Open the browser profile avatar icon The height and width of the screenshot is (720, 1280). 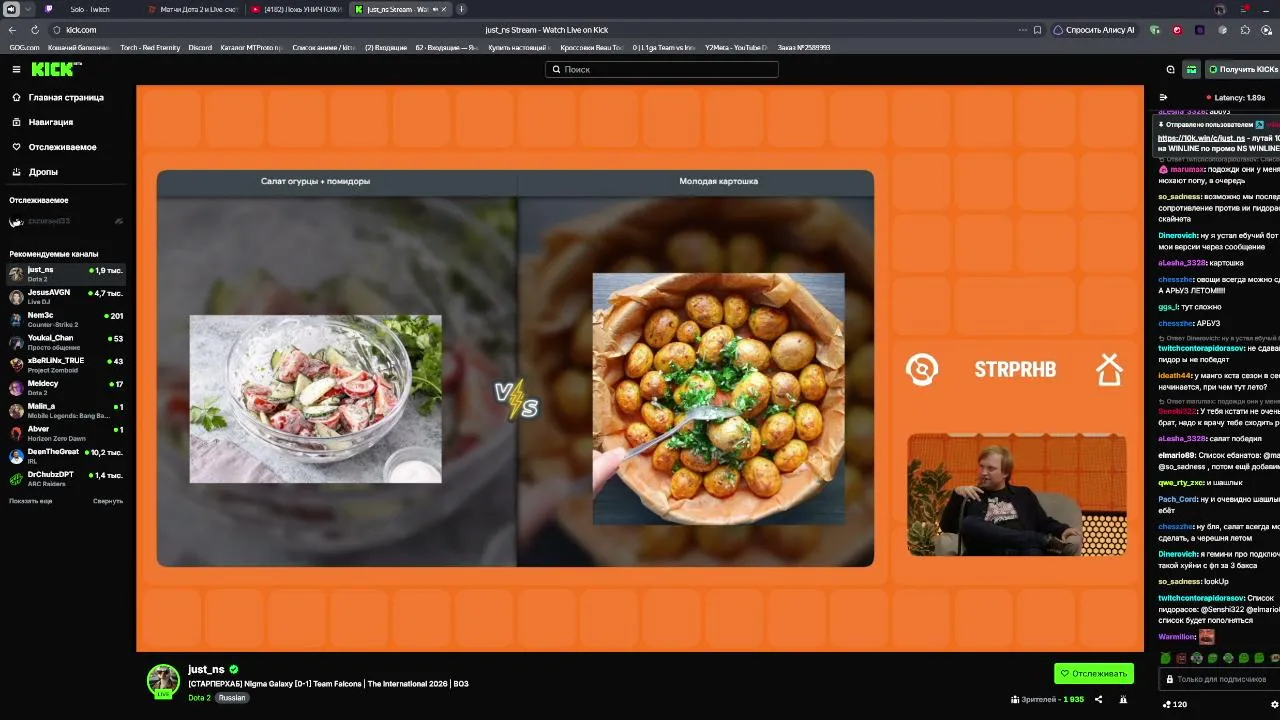point(1220,9)
